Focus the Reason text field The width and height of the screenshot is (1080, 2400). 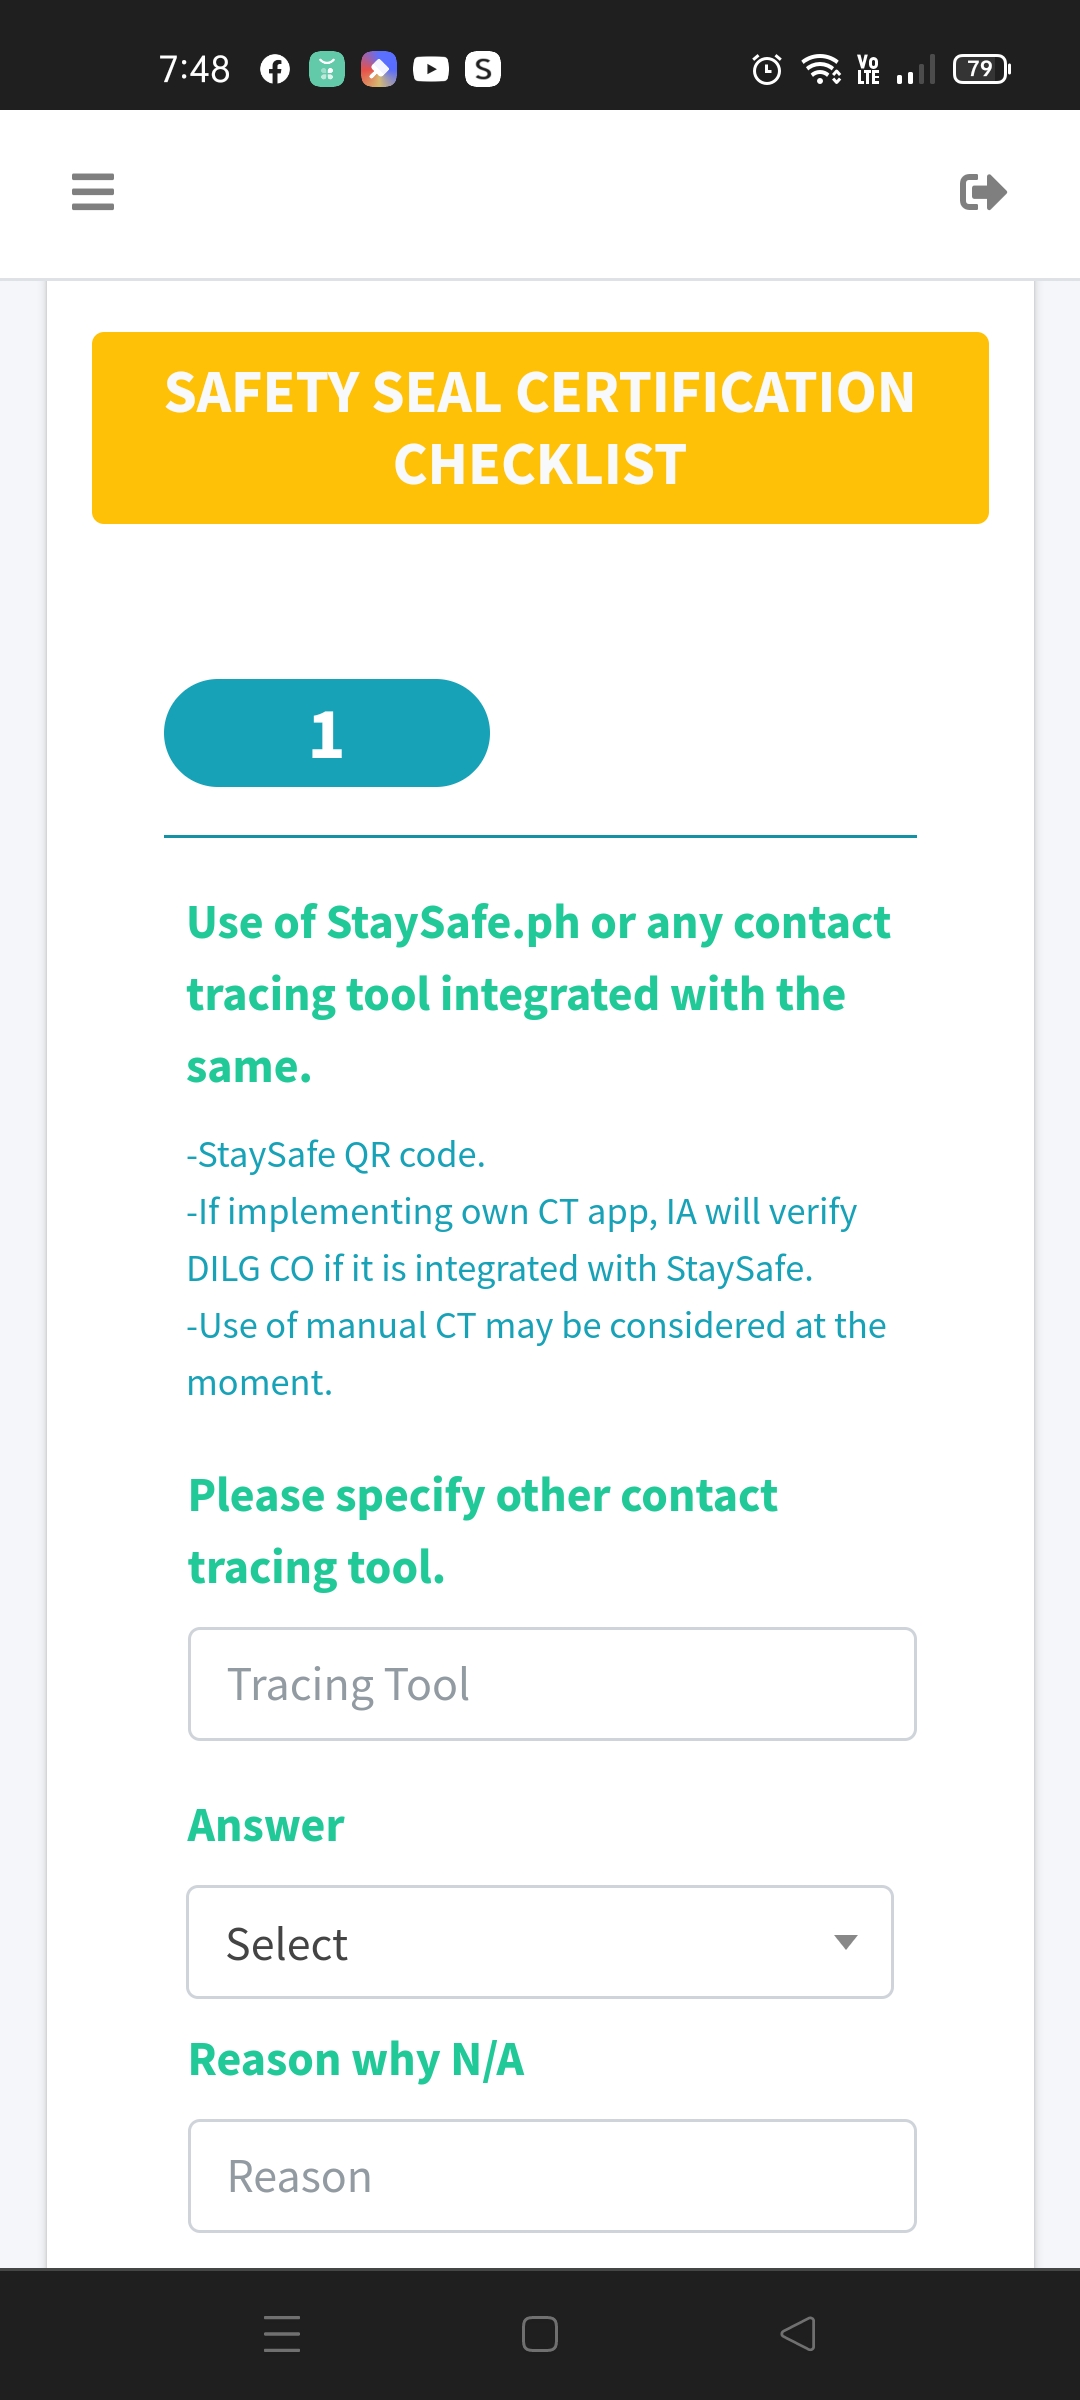point(552,2176)
